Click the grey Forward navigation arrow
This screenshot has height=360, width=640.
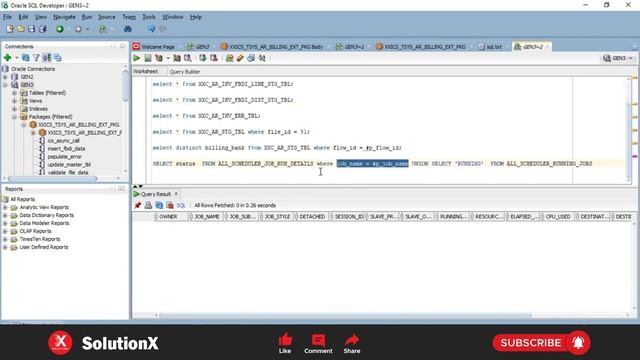tap(78, 29)
